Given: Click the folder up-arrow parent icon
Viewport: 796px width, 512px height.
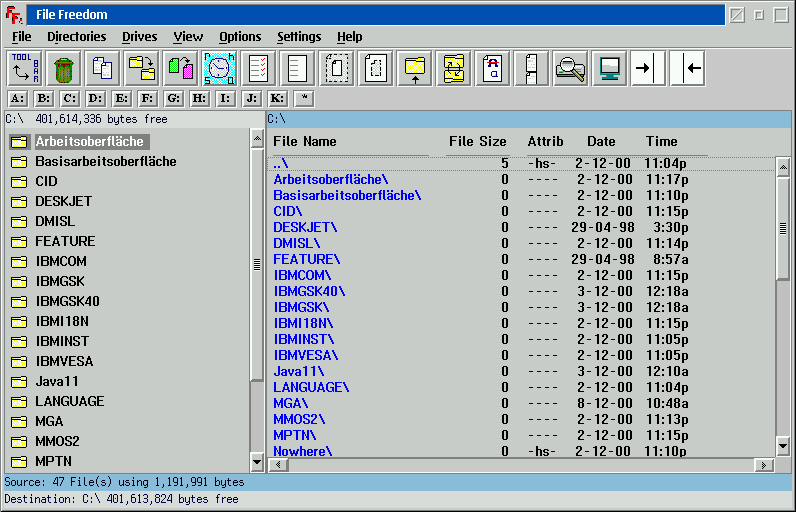Looking at the screenshot, I should [414, 68].
